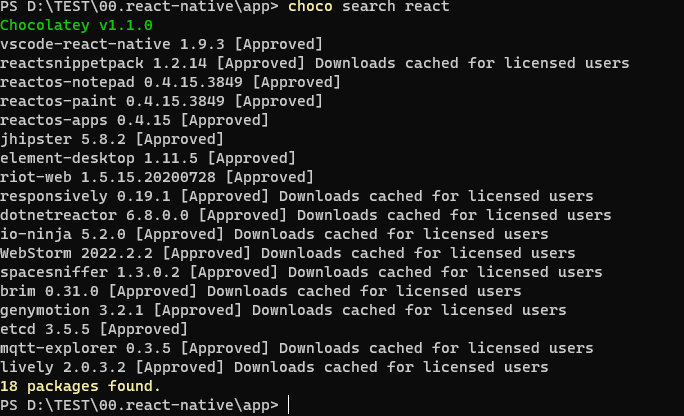Viewport: 684px width, 416px height.
Task: Select the 'genymotion 3.2.1' entry
Action: click(283, 310)
